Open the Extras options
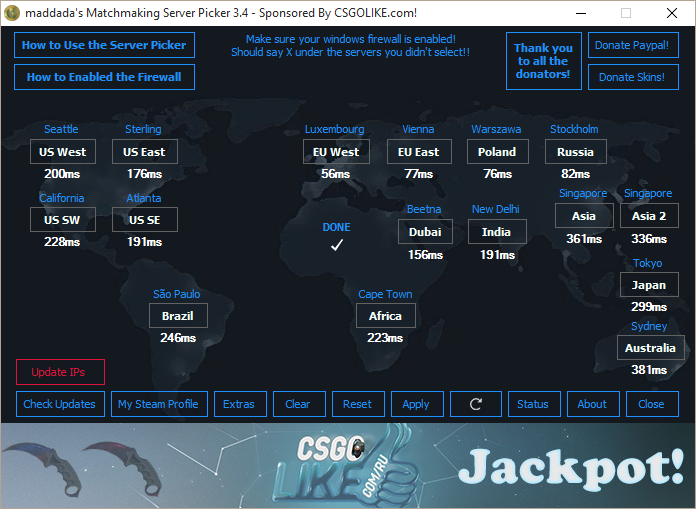The height and width of the screenshot is (509, 696). [239, 404]
